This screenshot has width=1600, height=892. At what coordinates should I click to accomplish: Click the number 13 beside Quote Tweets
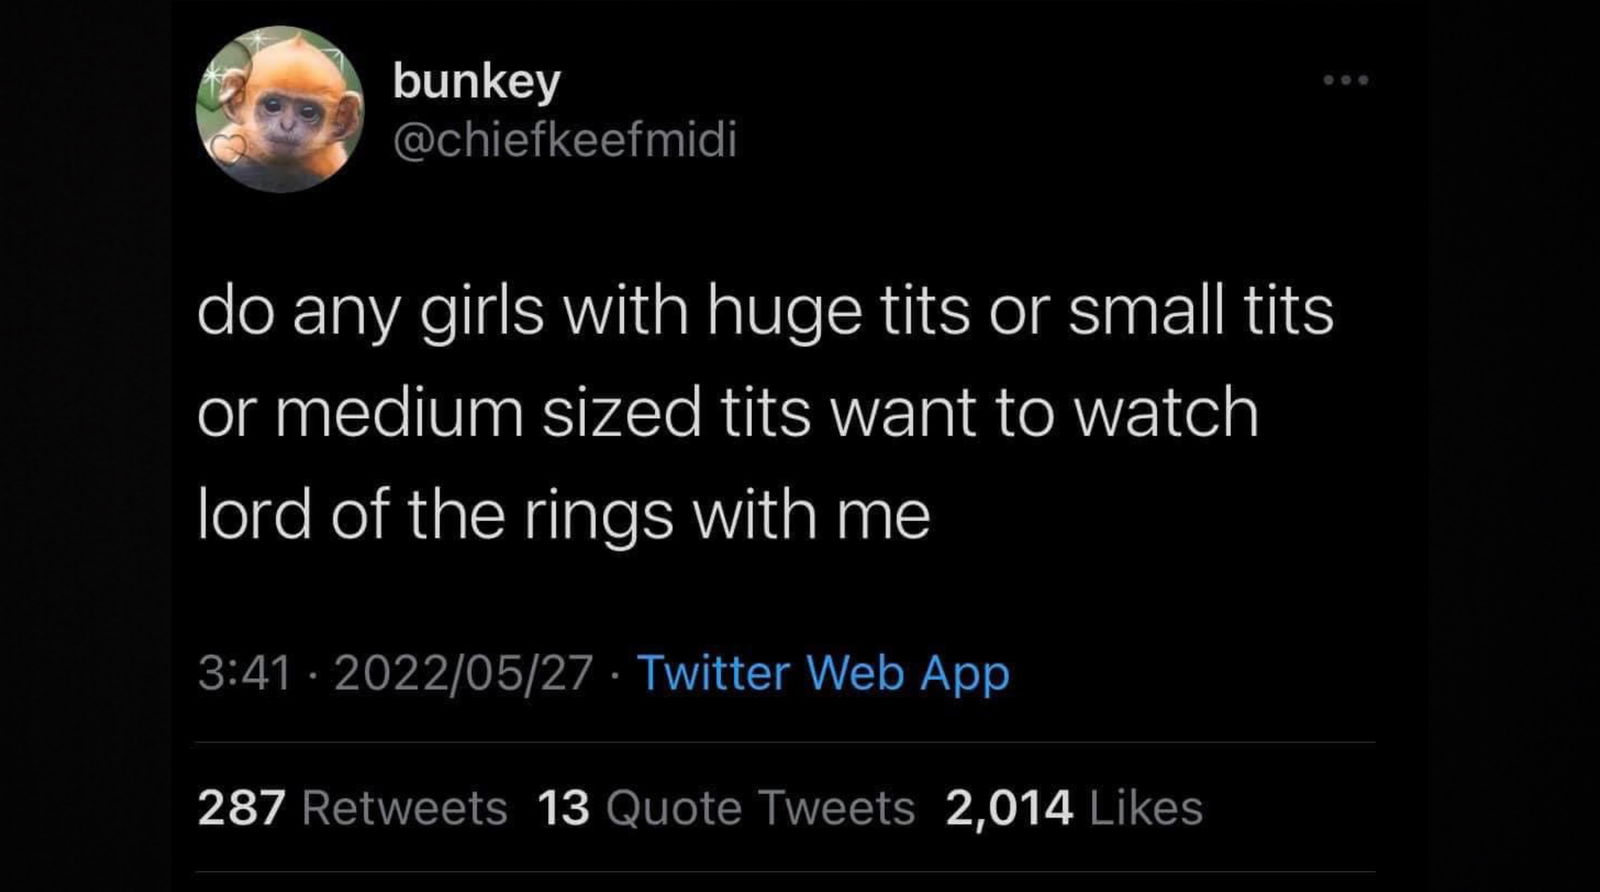point(564,808)
